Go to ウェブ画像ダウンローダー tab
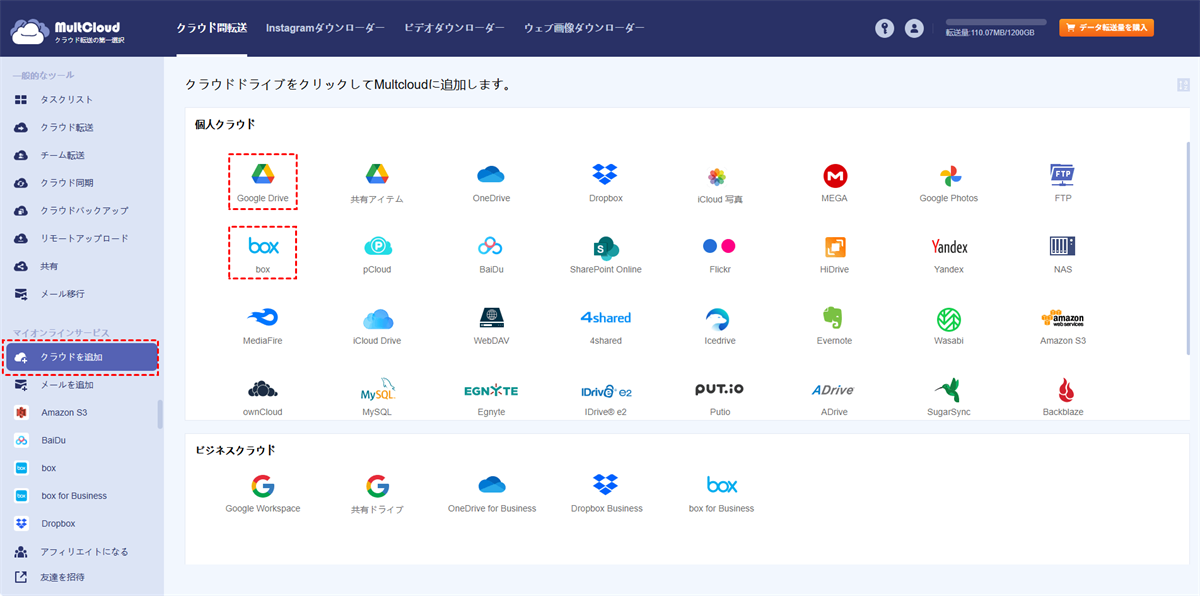This screenshot has height=596, width=1200. click(x=584, y=28)
